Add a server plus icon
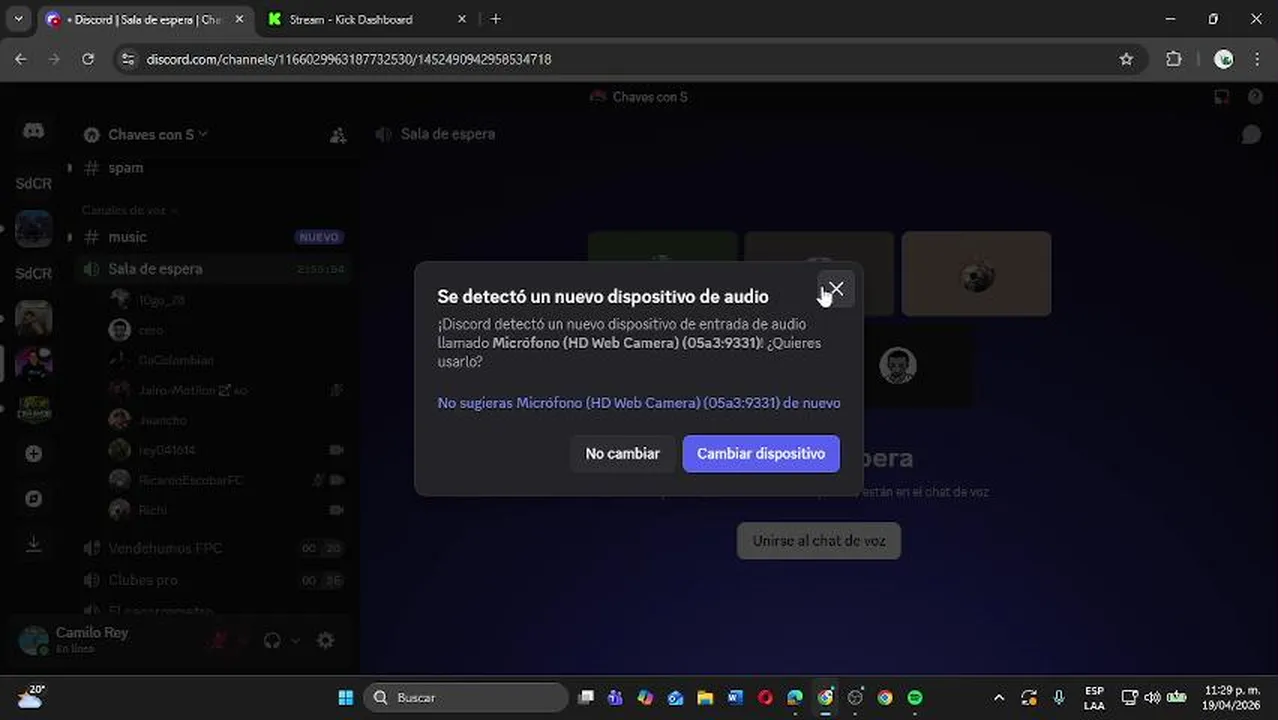 [x=33, y=453]
